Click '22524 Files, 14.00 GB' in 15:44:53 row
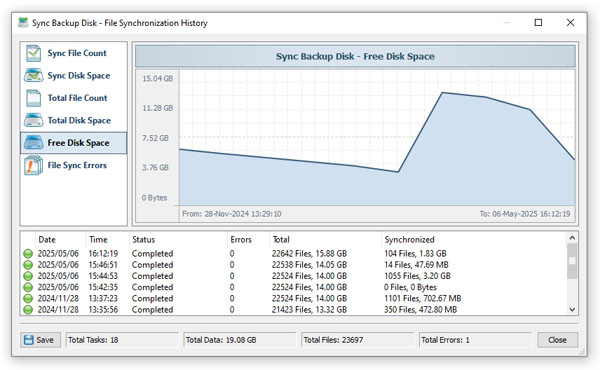This screenshot has width=600, height=370. (309, 276)
